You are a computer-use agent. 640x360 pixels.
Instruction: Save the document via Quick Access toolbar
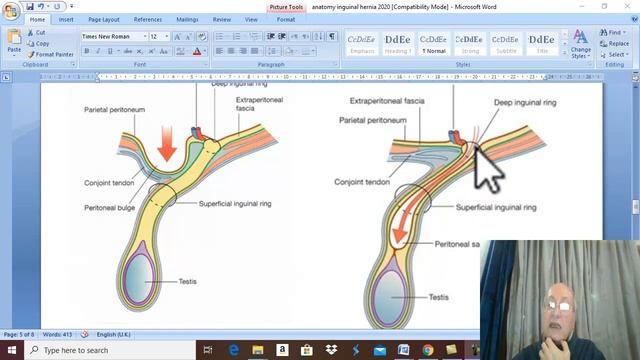30,7
